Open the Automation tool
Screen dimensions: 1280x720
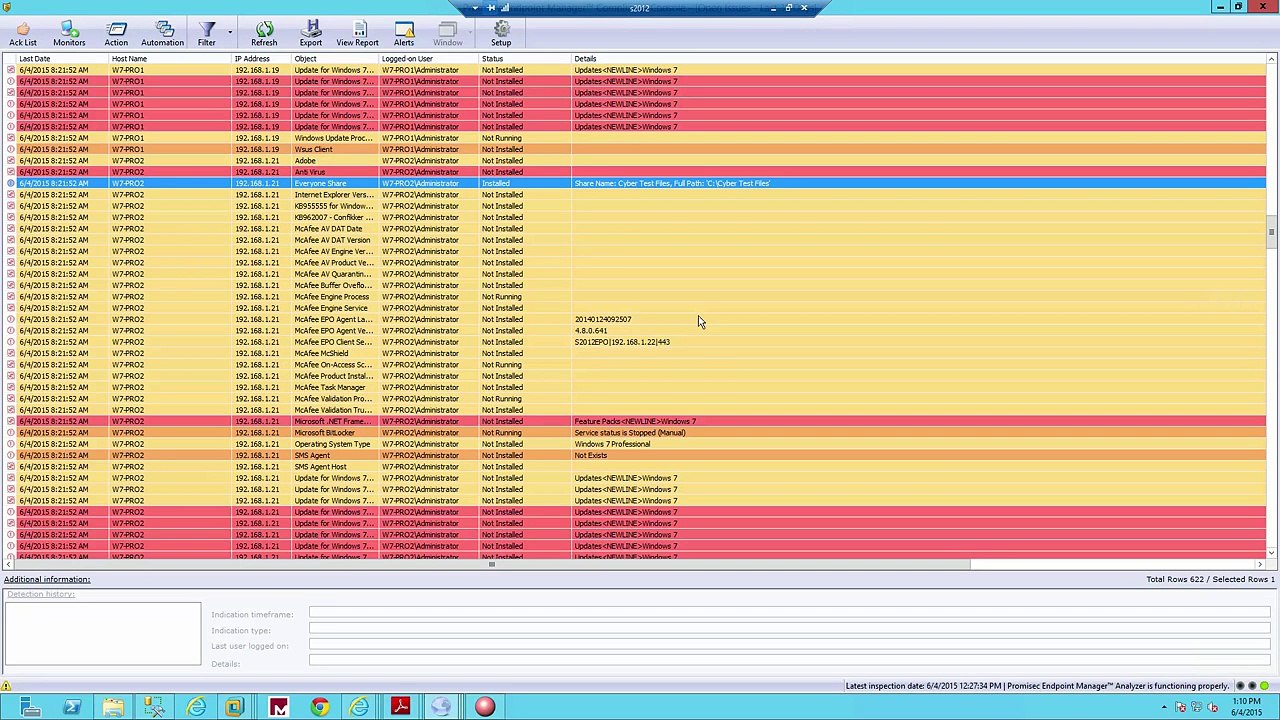coord(162,34)
